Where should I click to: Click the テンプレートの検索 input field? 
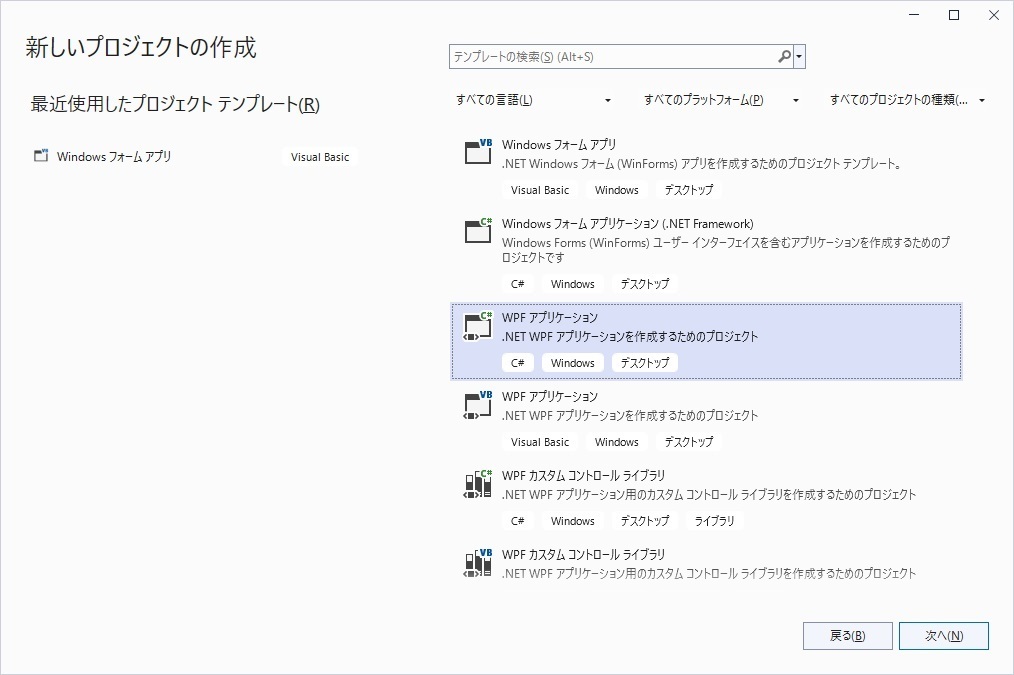(x=600, y=56)
